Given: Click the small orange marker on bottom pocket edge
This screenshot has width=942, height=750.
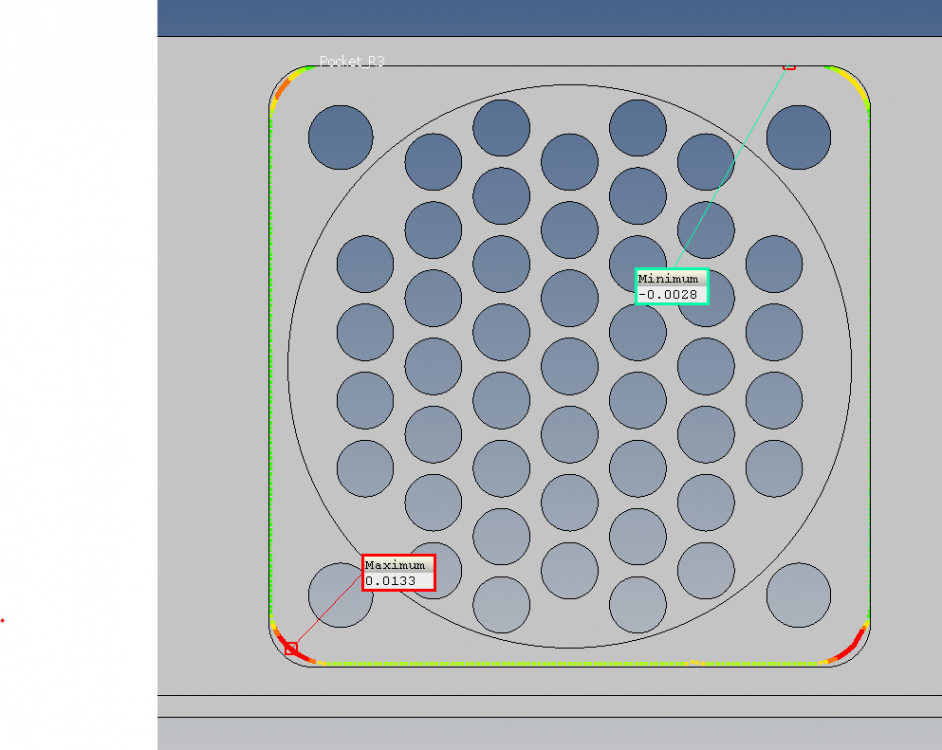Looking at the screenshot, I should coord(692,662).
